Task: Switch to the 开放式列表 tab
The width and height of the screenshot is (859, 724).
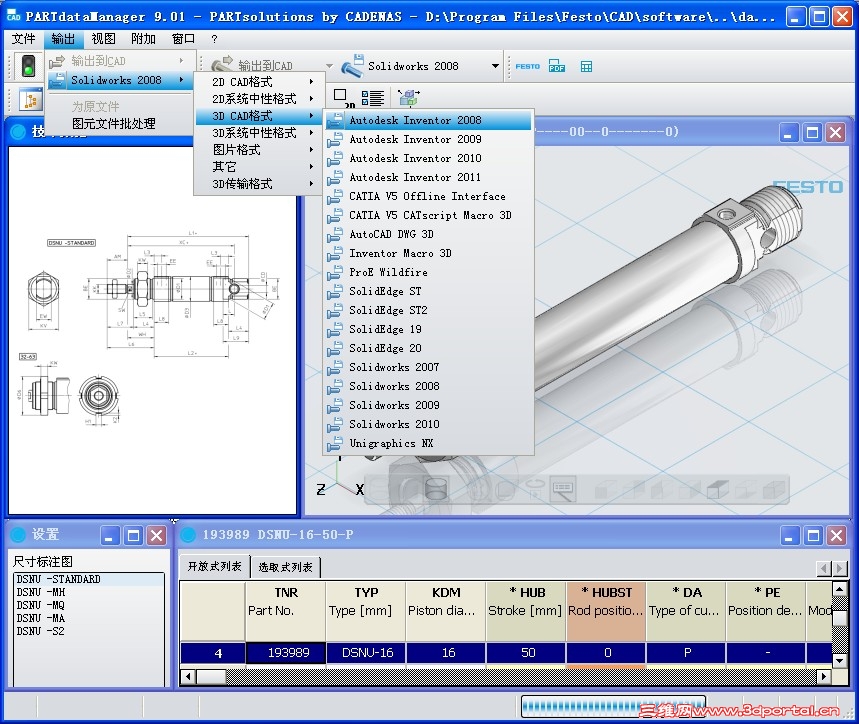Action: pos(215,566)
